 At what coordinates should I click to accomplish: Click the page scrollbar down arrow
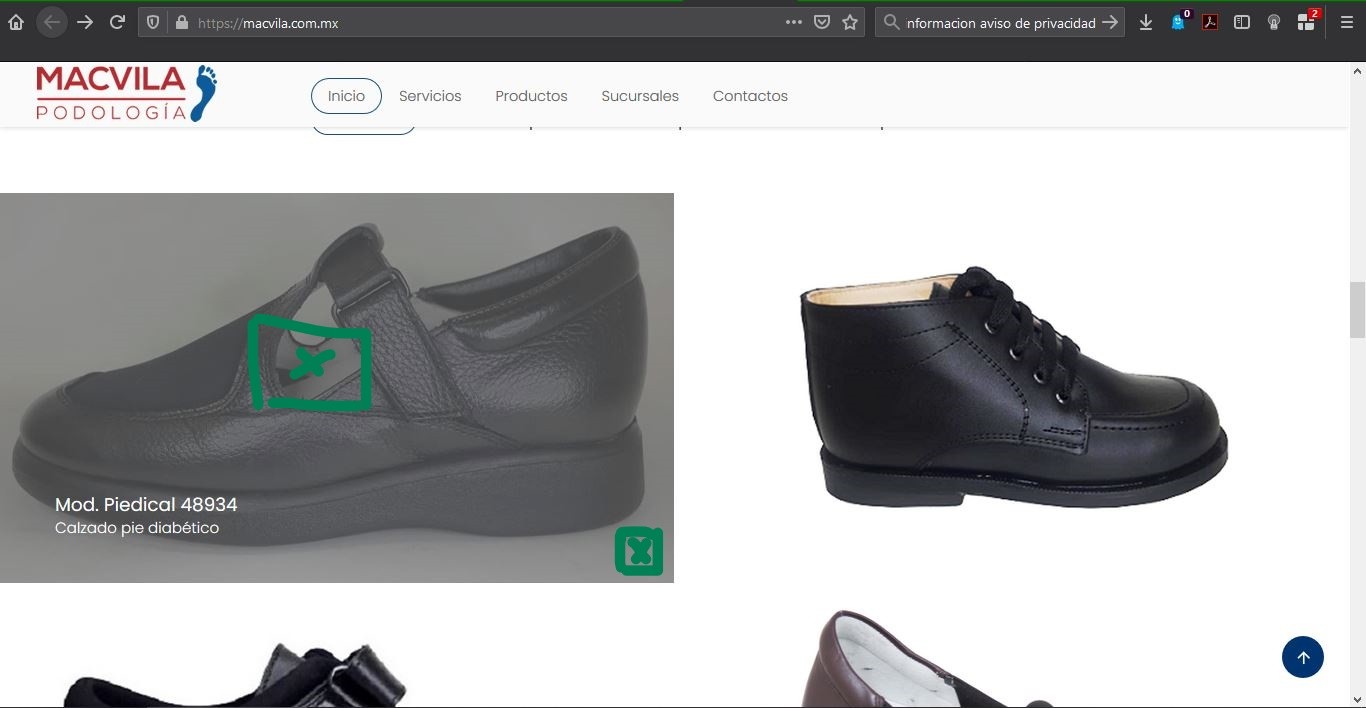point(1358,699)
